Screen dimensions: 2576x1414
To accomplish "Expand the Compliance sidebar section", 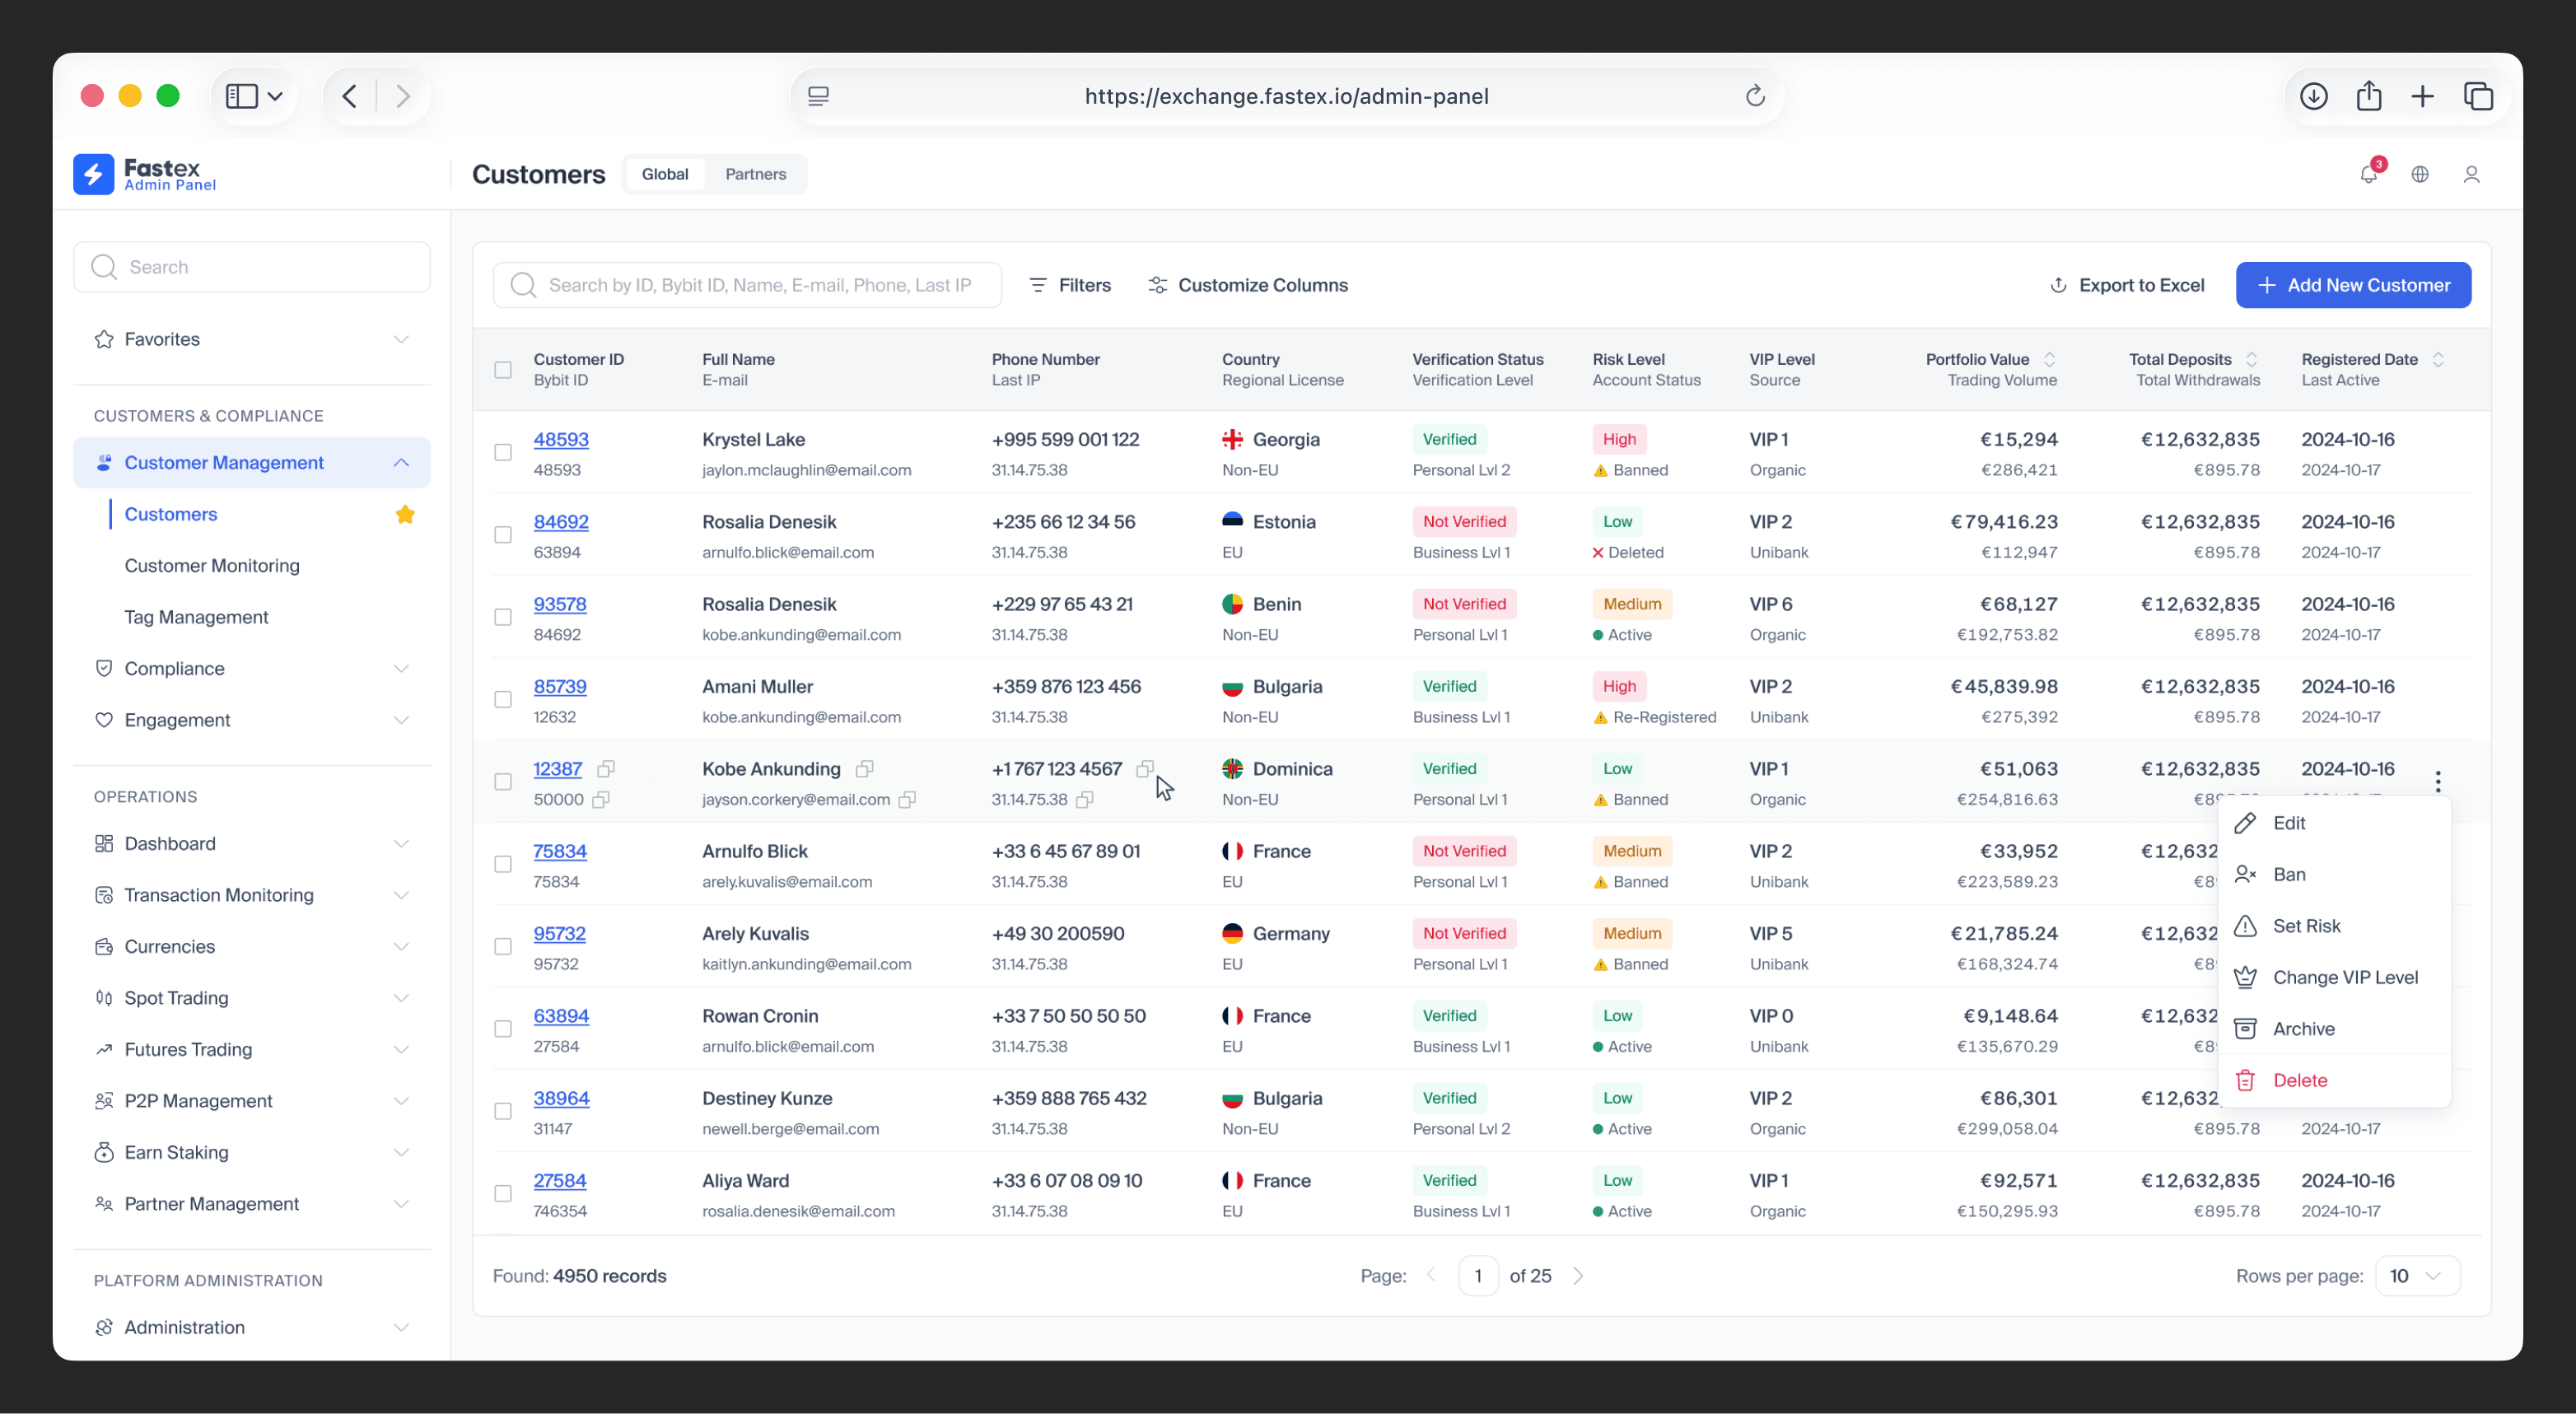I will 251,668.
